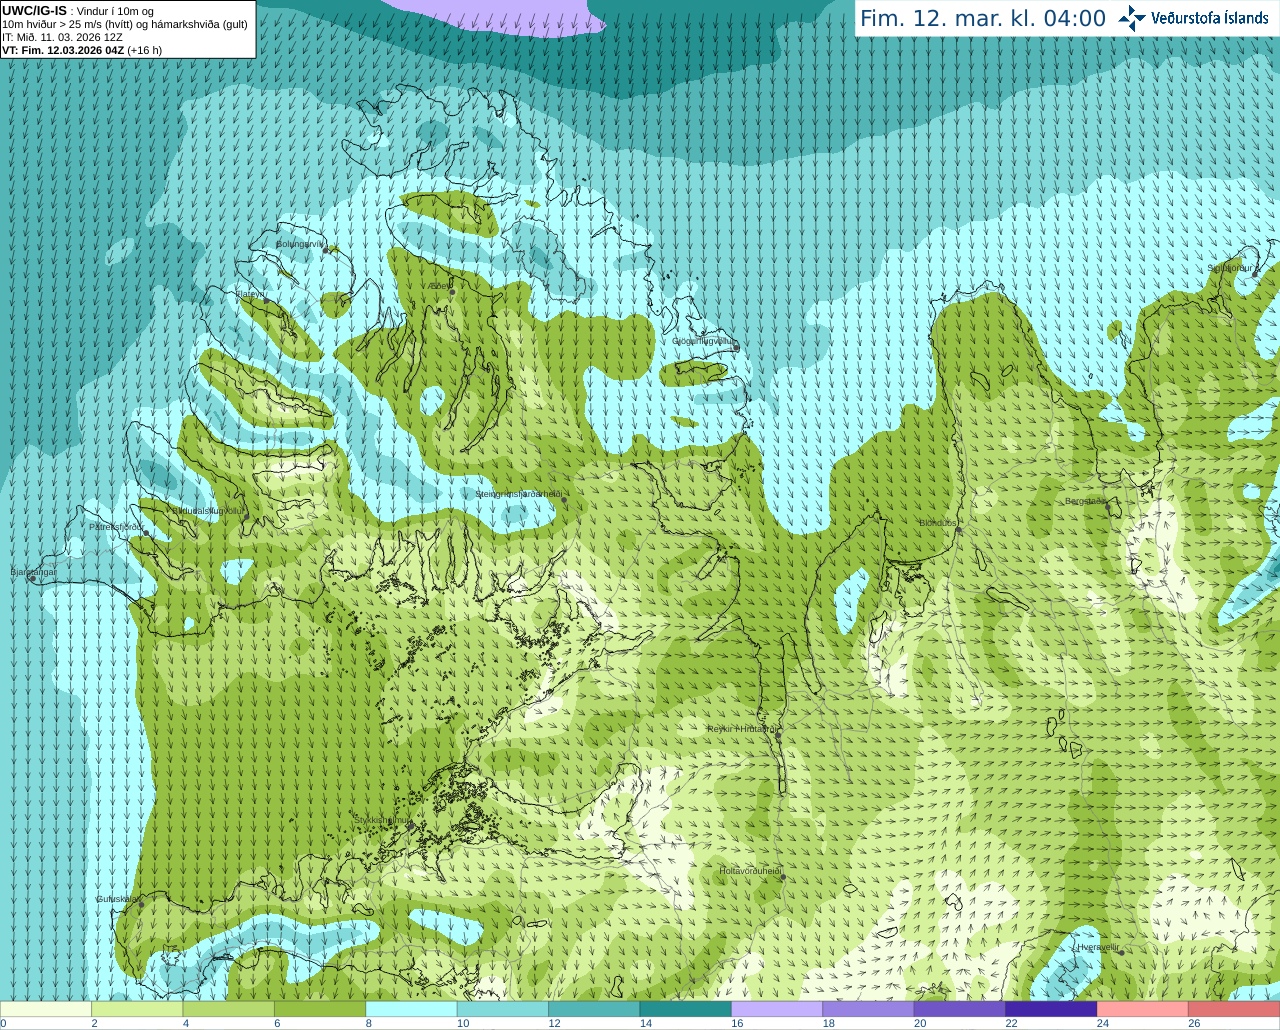Screen dimensions: 1280x1030
Task: Select the 24–26 m/s pink legend swatch
Action: click(x=1143, y=1009)
